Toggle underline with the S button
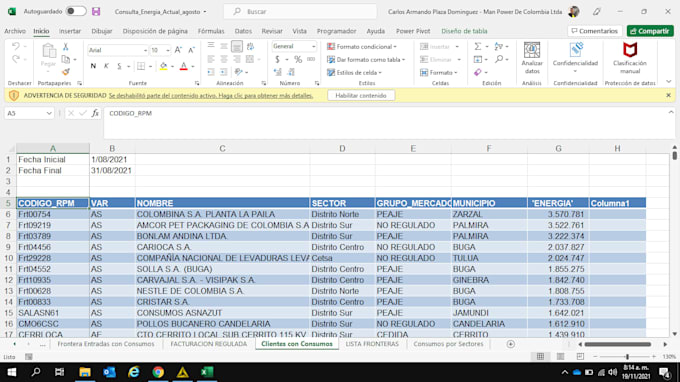 [x=119, y=66]
